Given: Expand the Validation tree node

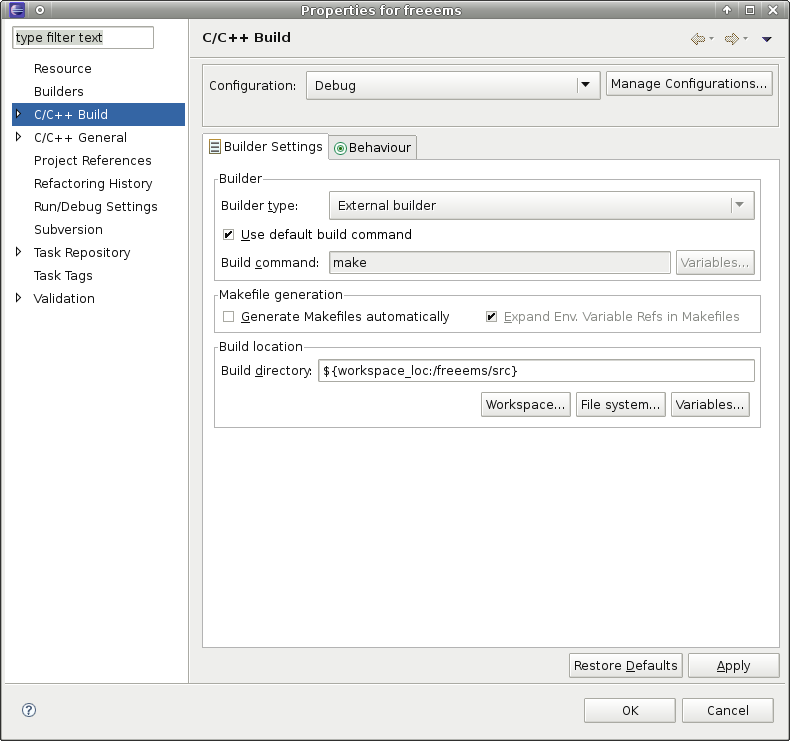Looking at the screenshot, I should 19,298.
